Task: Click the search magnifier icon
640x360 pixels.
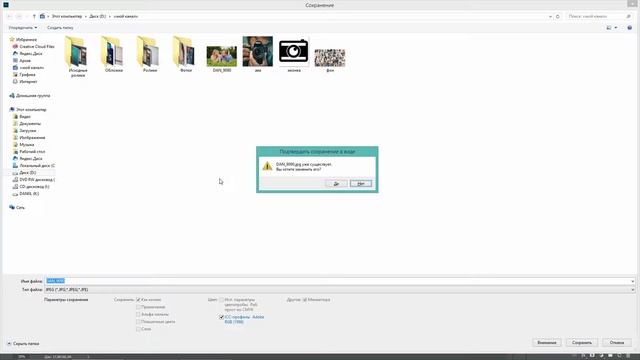Action: (629, 16)
